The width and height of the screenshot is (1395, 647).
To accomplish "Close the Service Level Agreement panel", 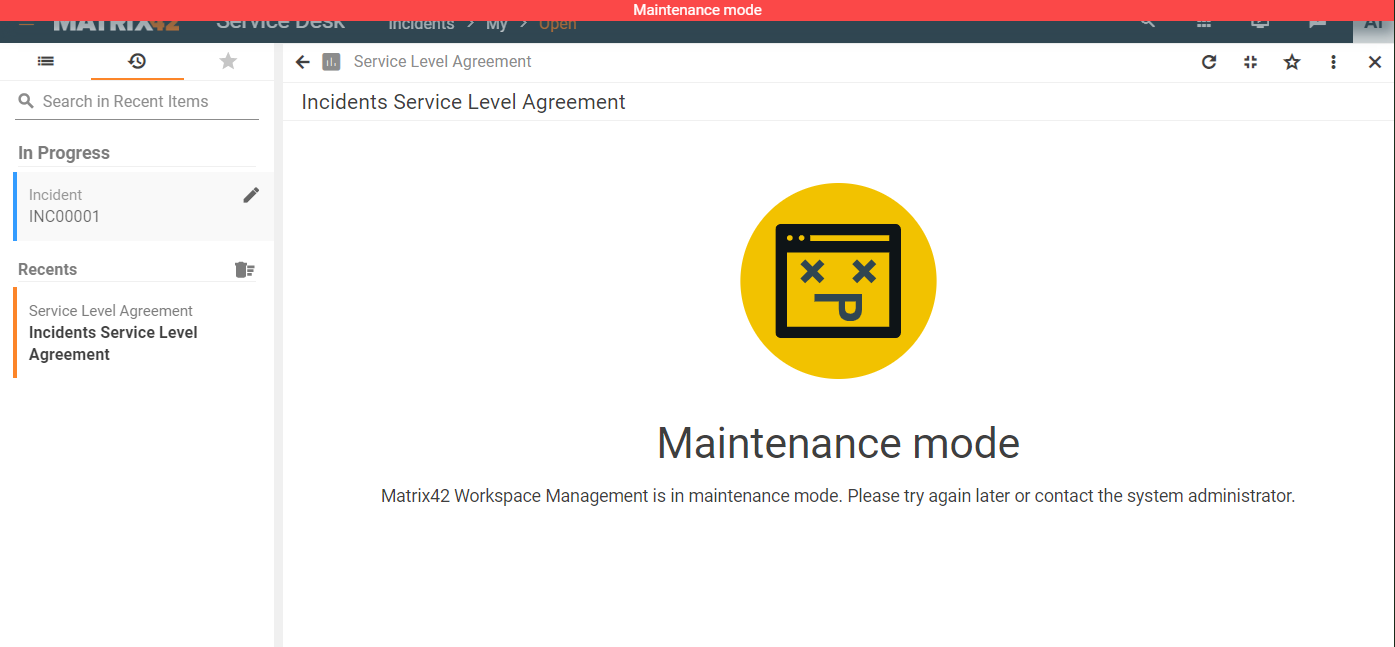I will point(1374,62).
